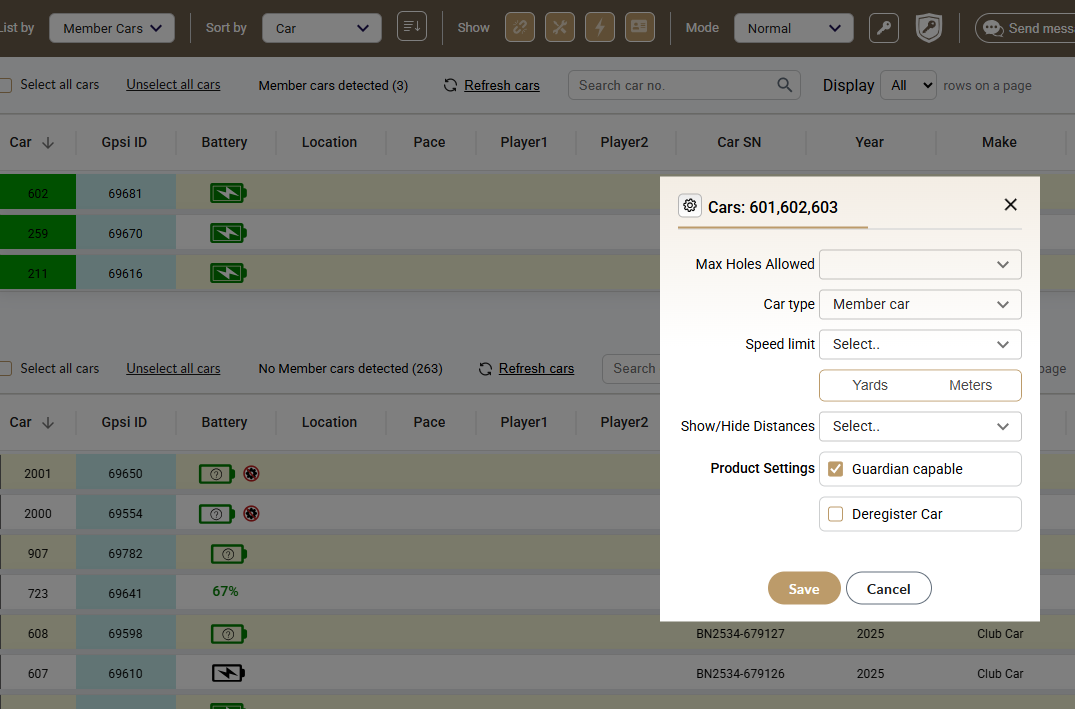
Task: Select car 602 green cell
Action: point(38,193)
